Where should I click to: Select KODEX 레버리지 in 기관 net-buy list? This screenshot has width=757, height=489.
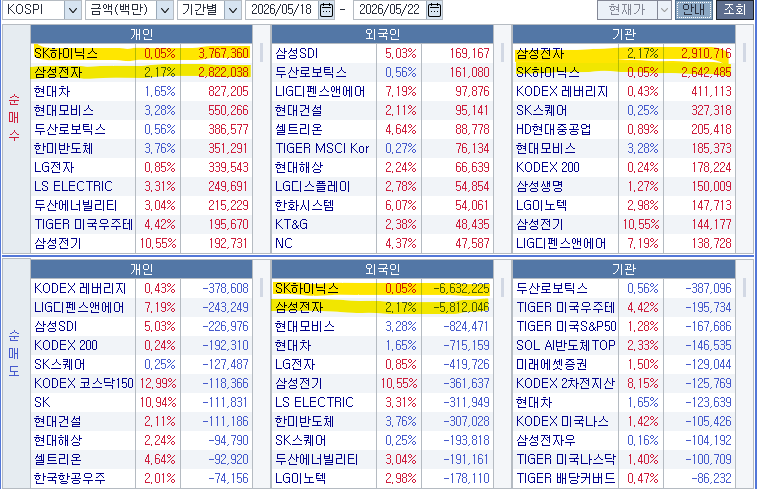[x=562, y=91]
